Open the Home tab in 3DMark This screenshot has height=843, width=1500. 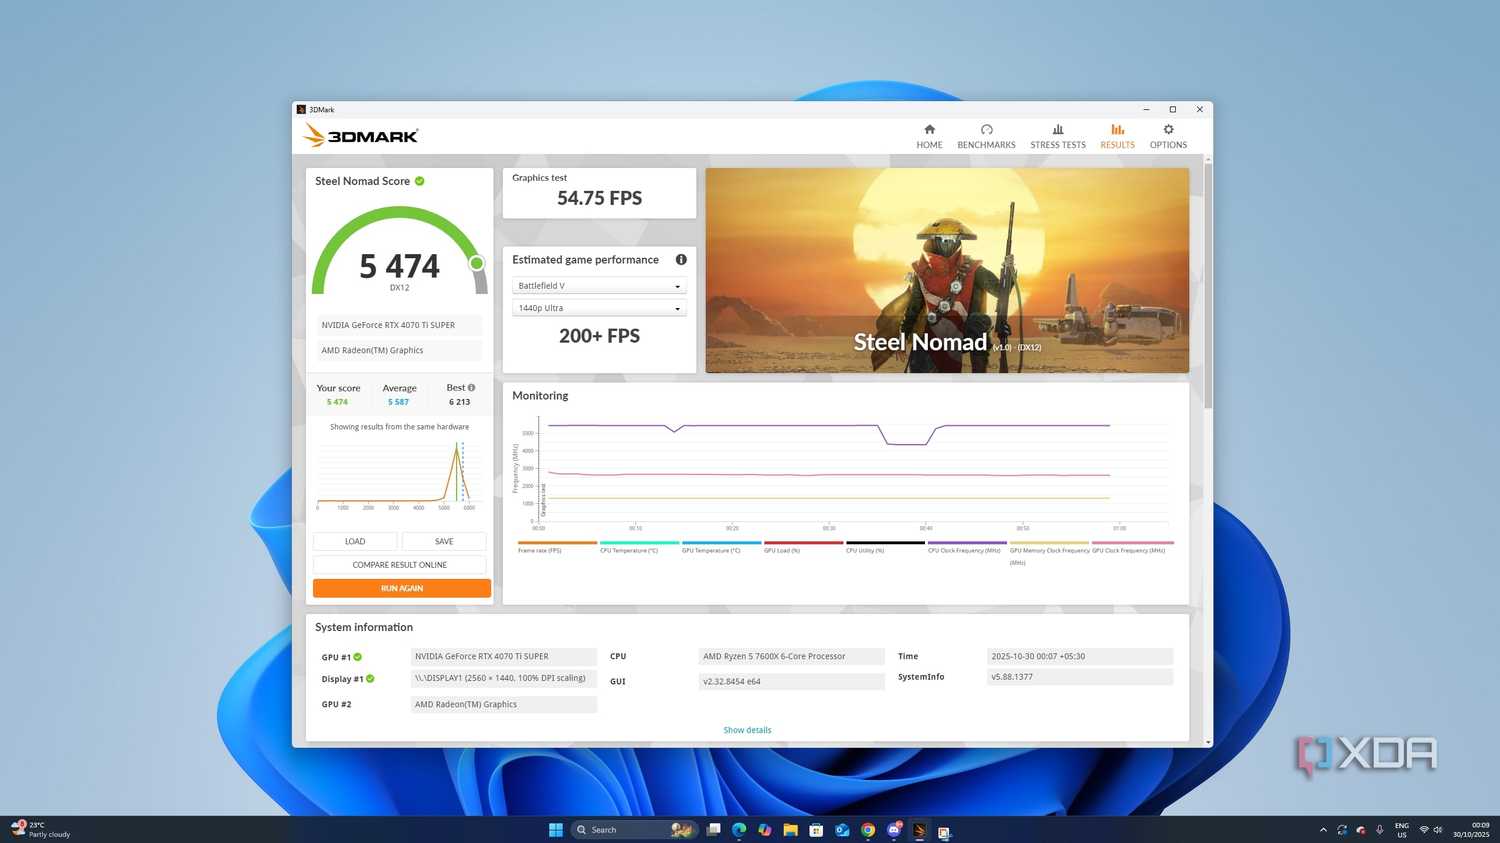929,136
